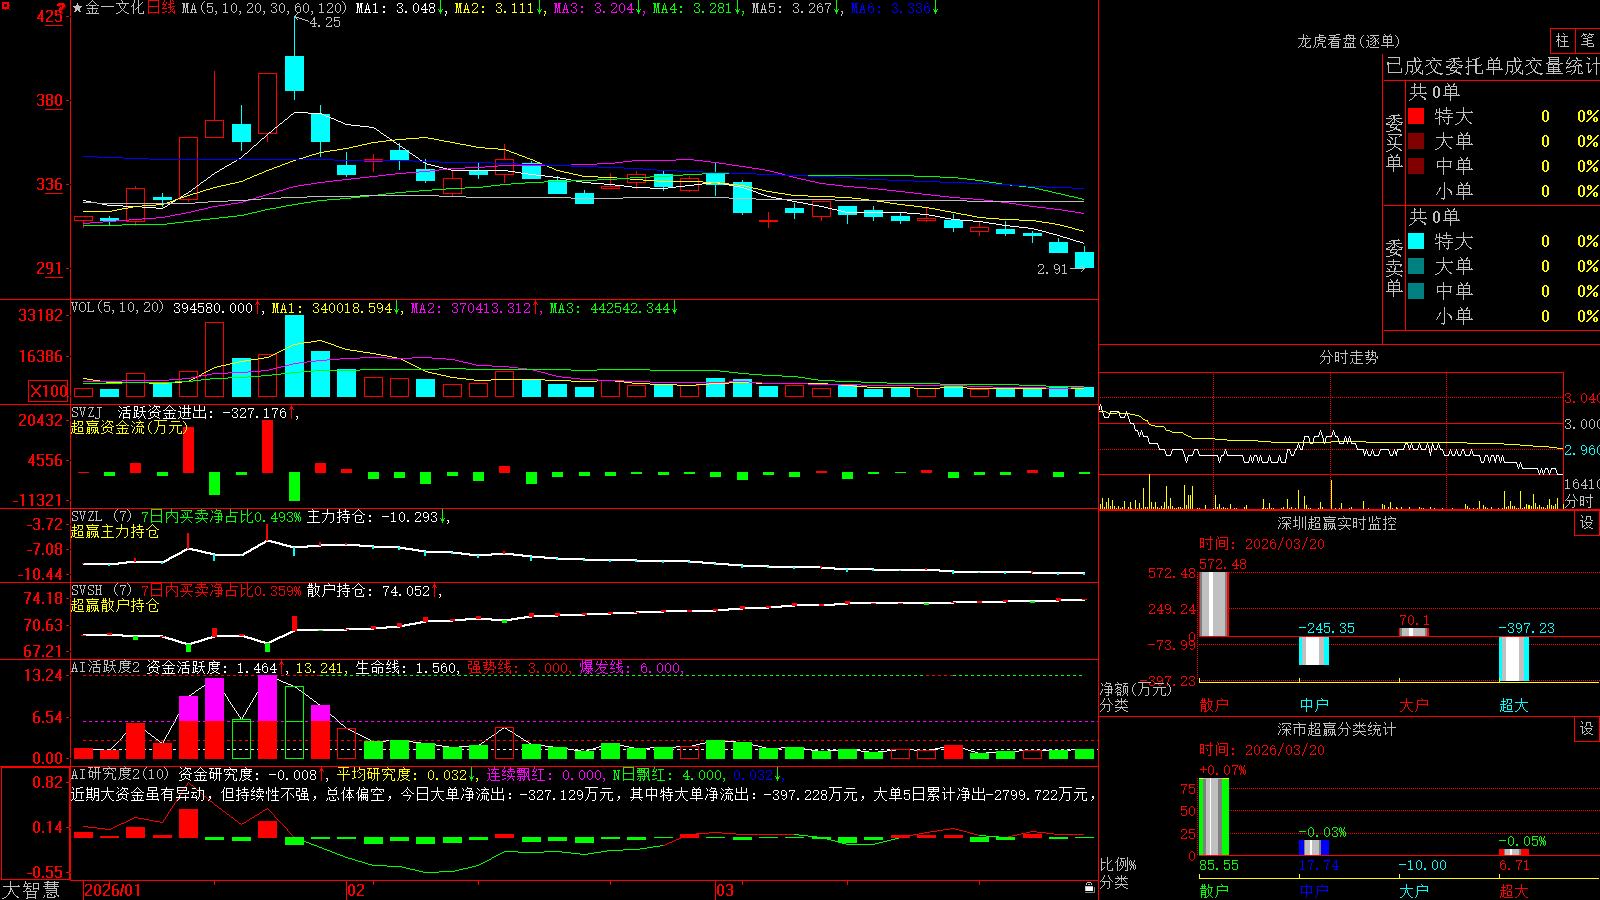Click the 资金研究度: -0.008 value
Image resolution: width=1600 pixels, height=900 pixels.
click(252, 774)
